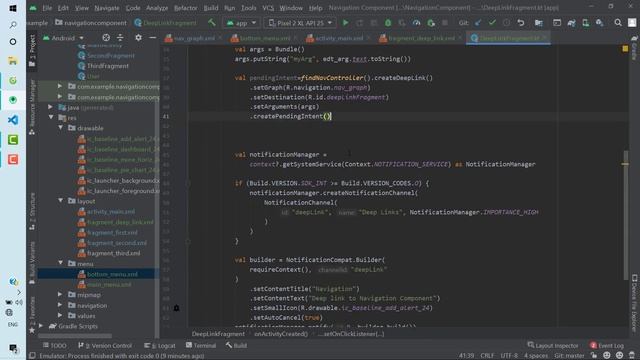
Task: Collapse the drawable folder
Action: 60,128
